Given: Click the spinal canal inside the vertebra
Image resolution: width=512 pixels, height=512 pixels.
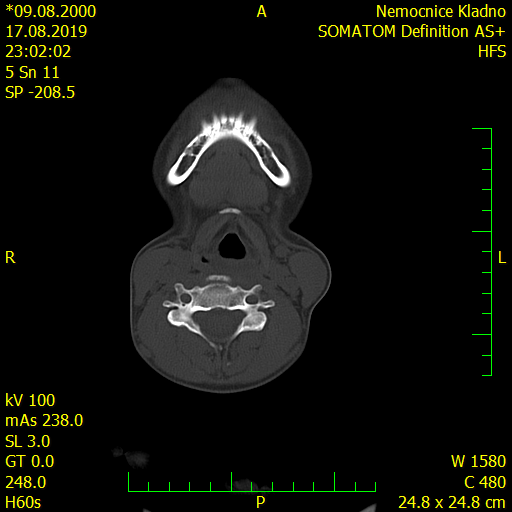Looking at the screenshot, I should 217,323.
